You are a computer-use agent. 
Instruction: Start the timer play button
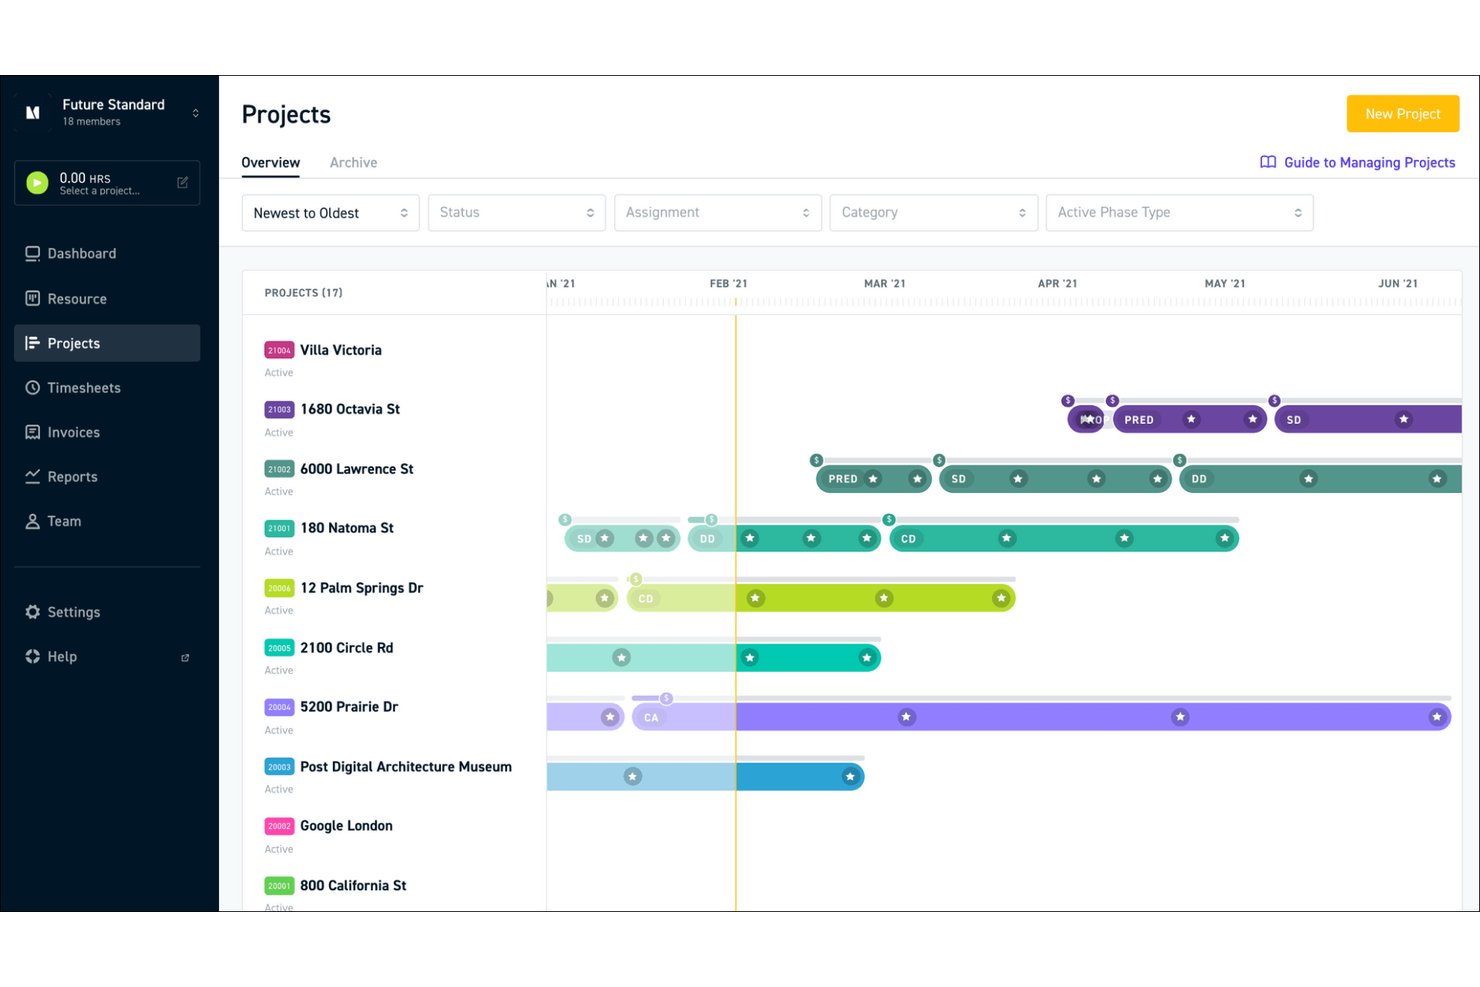point(37,183)
